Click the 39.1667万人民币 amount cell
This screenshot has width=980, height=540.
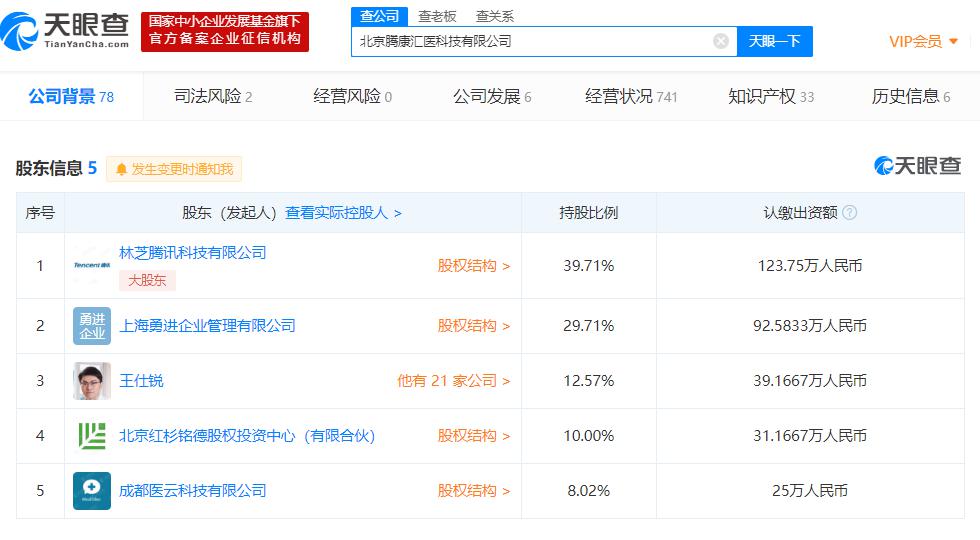tap(810, 381)
